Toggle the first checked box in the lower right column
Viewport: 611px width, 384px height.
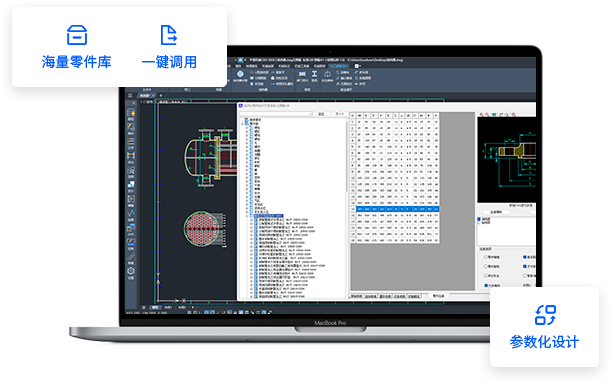point(525,257)
